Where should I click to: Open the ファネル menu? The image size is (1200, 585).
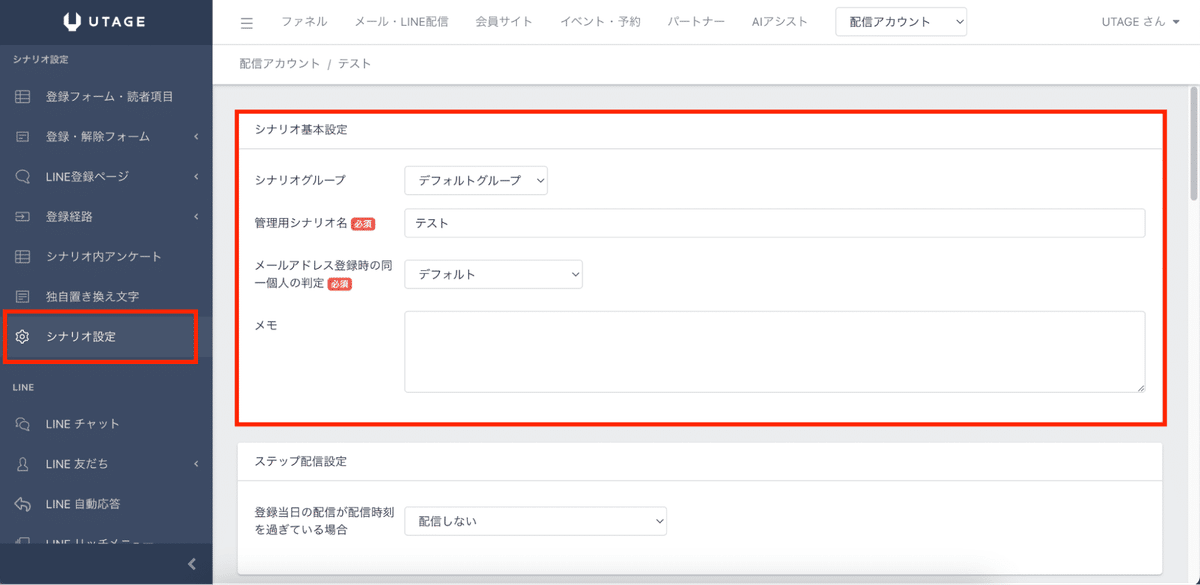coord(304,22)
